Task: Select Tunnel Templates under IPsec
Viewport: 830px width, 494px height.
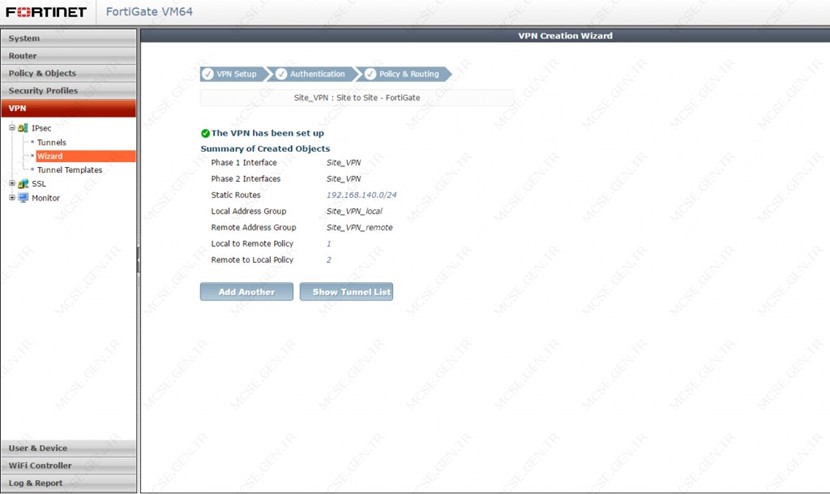Action: pos(69,170)
